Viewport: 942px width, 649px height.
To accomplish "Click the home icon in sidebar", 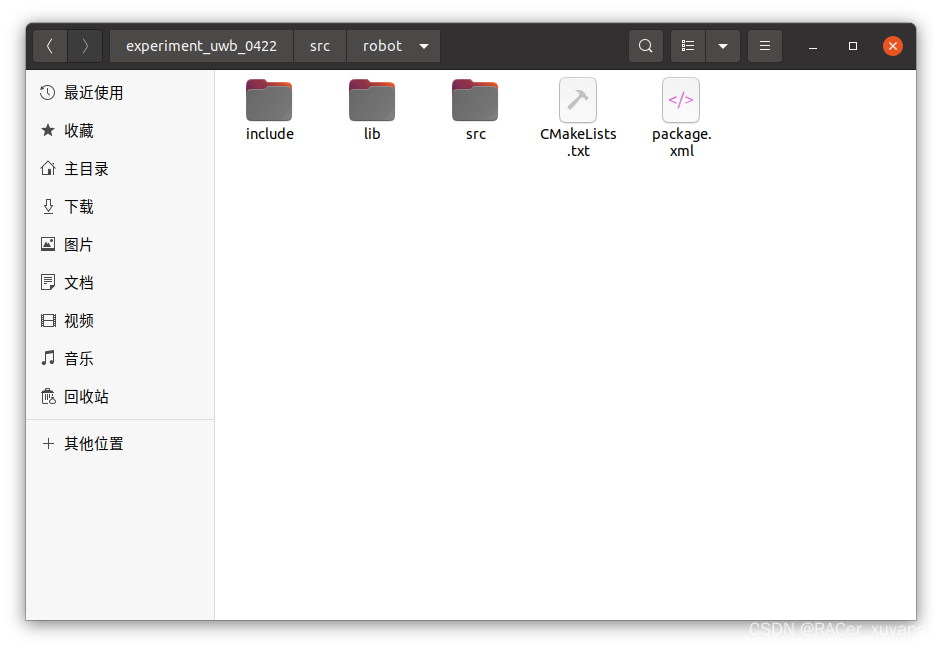I will (x=47, y=168).
